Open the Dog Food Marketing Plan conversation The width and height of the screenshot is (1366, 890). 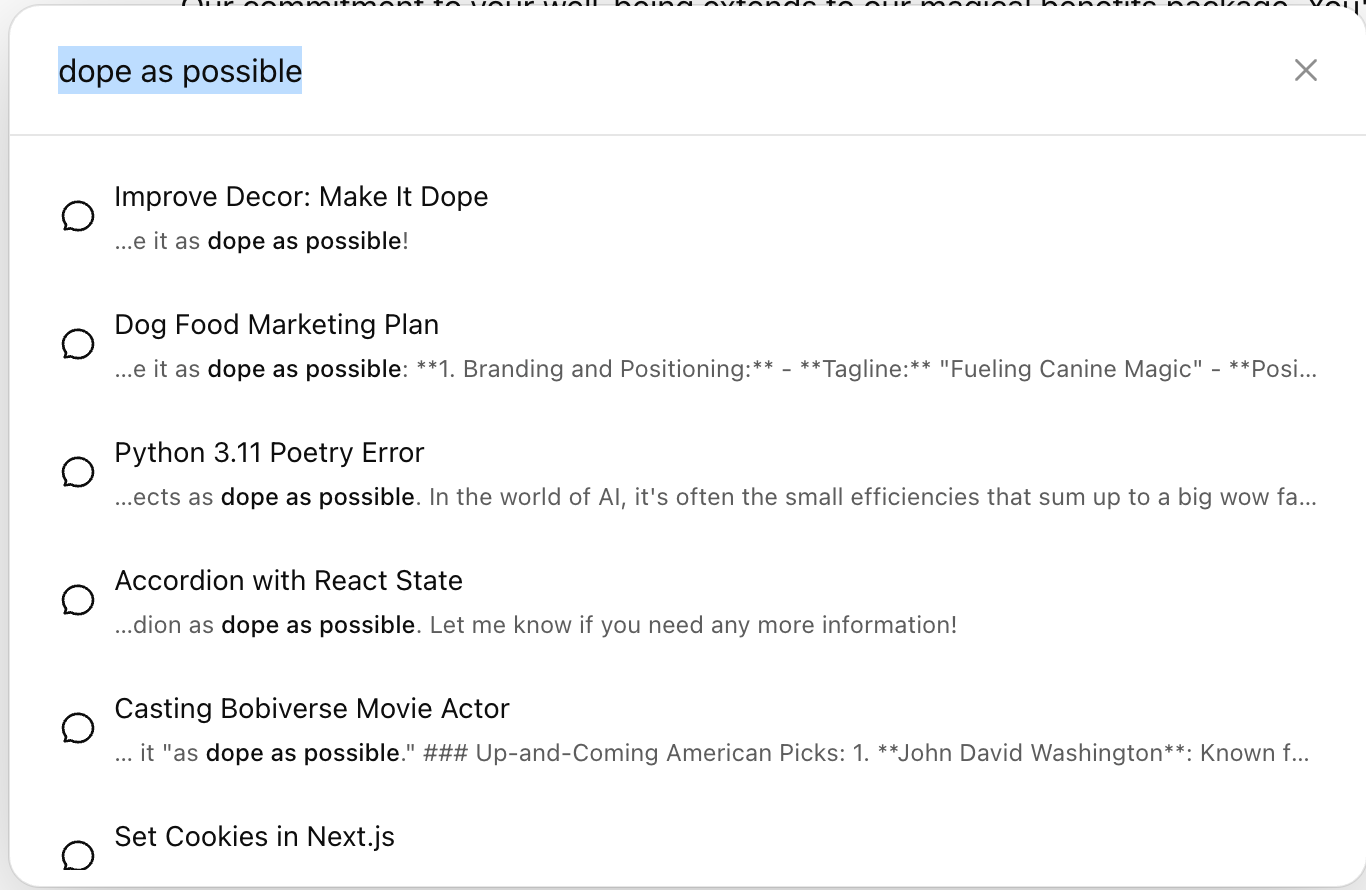[277, 324]
